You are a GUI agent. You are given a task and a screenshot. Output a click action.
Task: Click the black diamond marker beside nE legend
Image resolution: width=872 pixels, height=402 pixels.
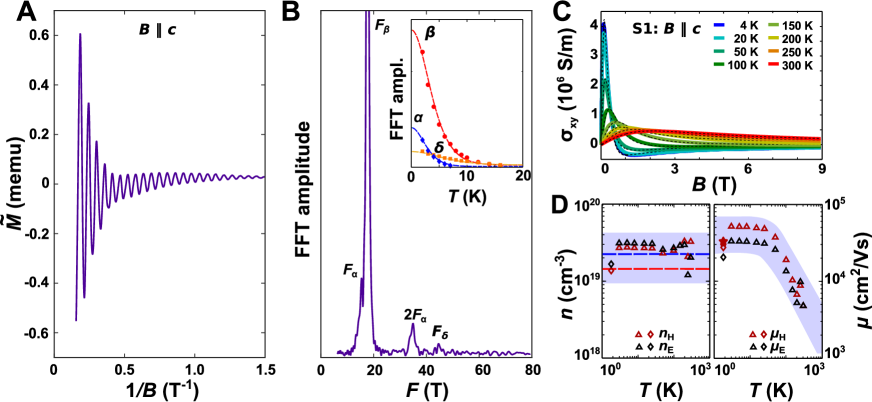click(x=651, y=346)
